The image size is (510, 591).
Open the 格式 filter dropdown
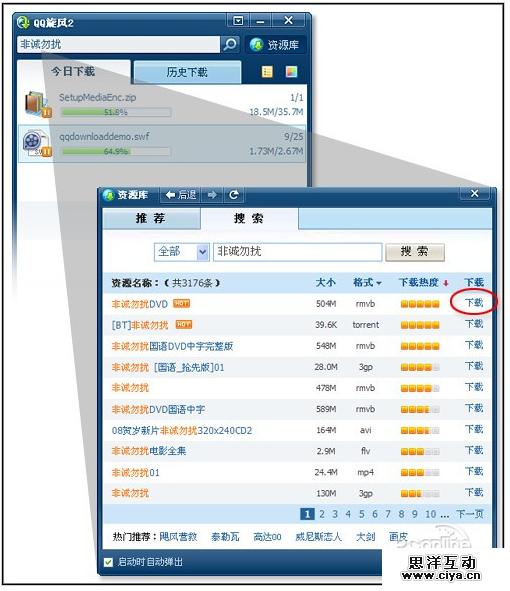click(x=367, y=283)
